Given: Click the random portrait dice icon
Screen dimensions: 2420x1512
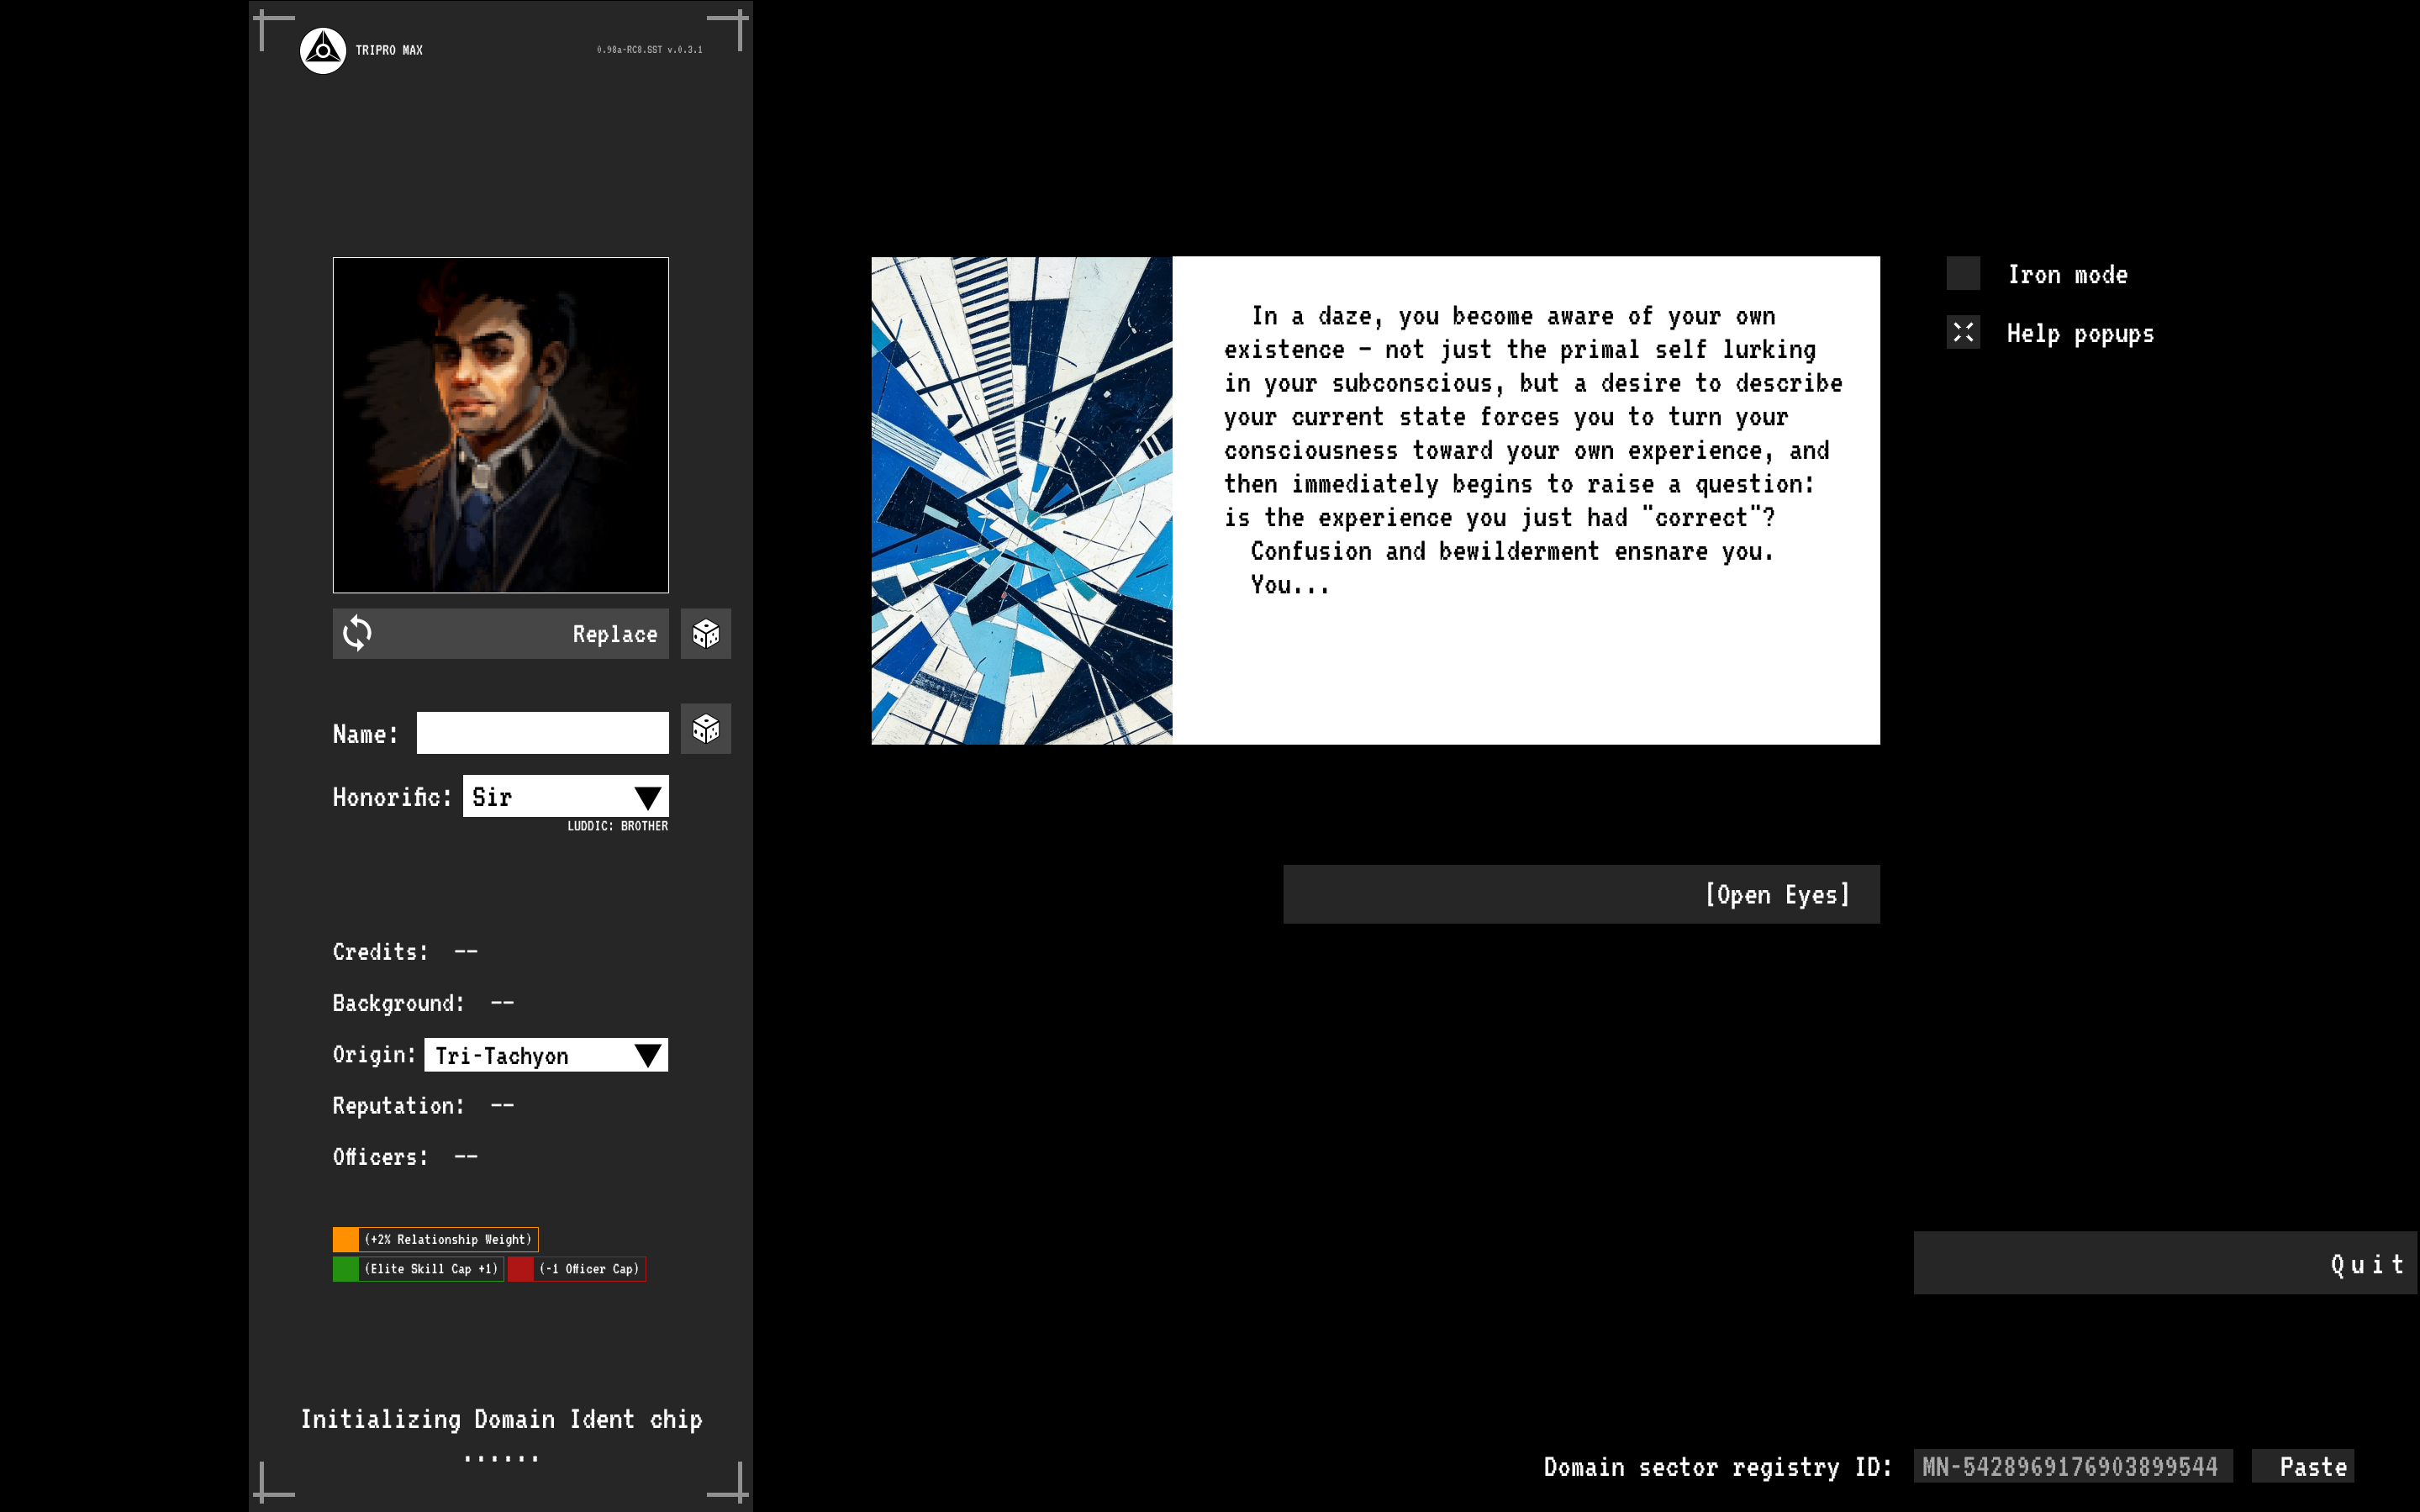Looking at the screenshot, I should 706,634.
